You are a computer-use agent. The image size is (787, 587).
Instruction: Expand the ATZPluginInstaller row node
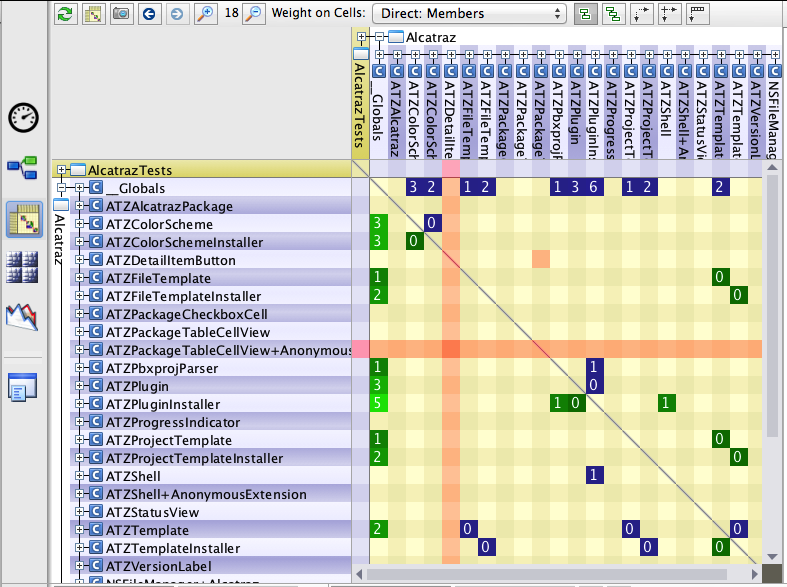[x=79, y=404]
